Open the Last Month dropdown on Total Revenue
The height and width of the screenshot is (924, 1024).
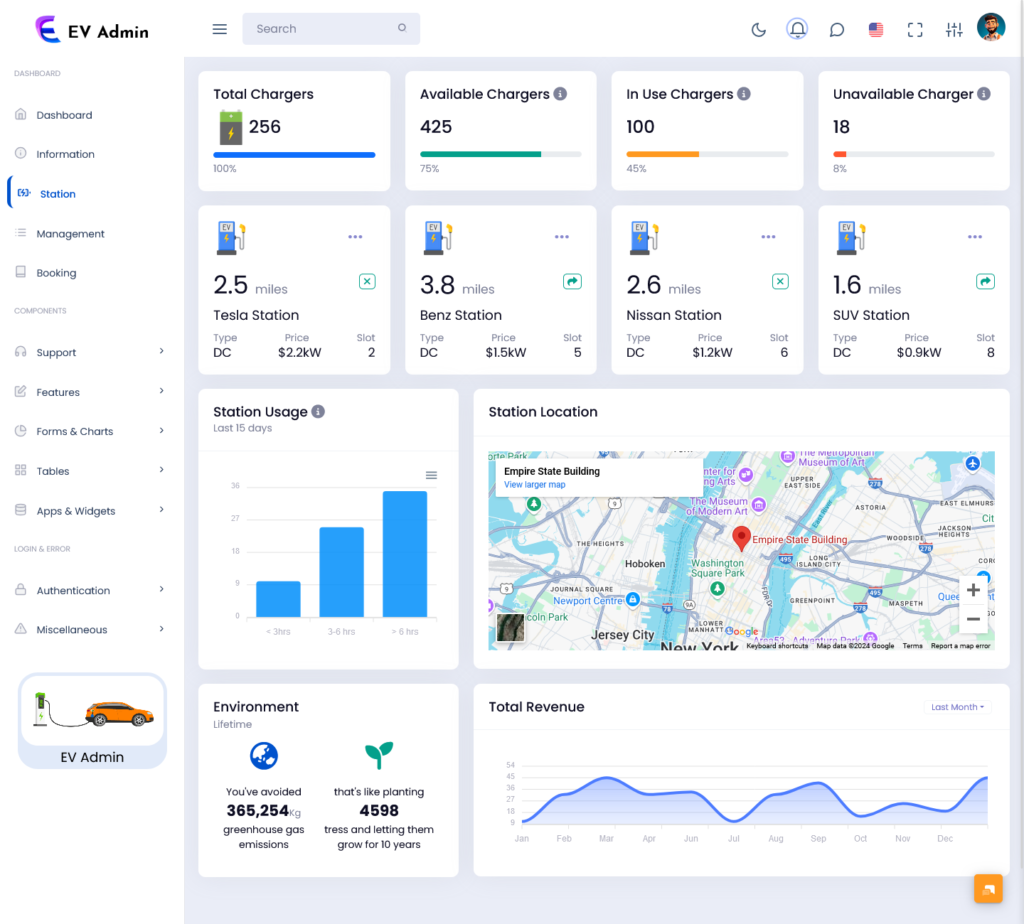point(956,706)
